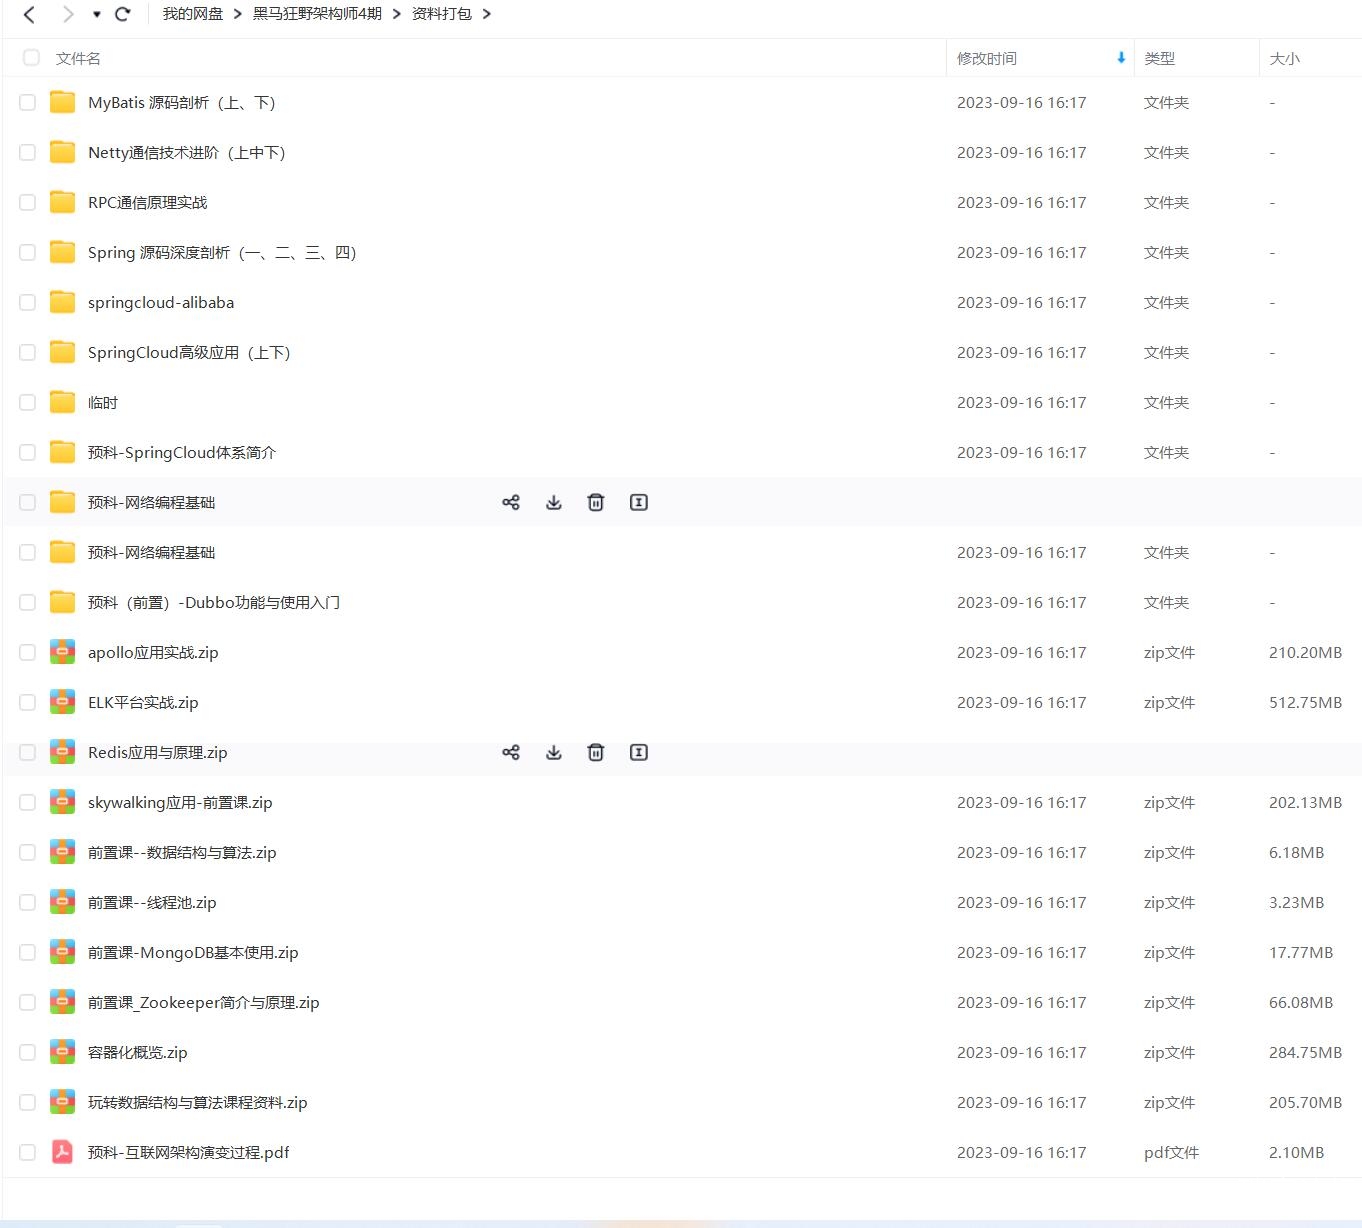The width and height of the screenshot is (1362, 1228).
Task: Sort by 修改时间 column header
Action: (986, 59)
